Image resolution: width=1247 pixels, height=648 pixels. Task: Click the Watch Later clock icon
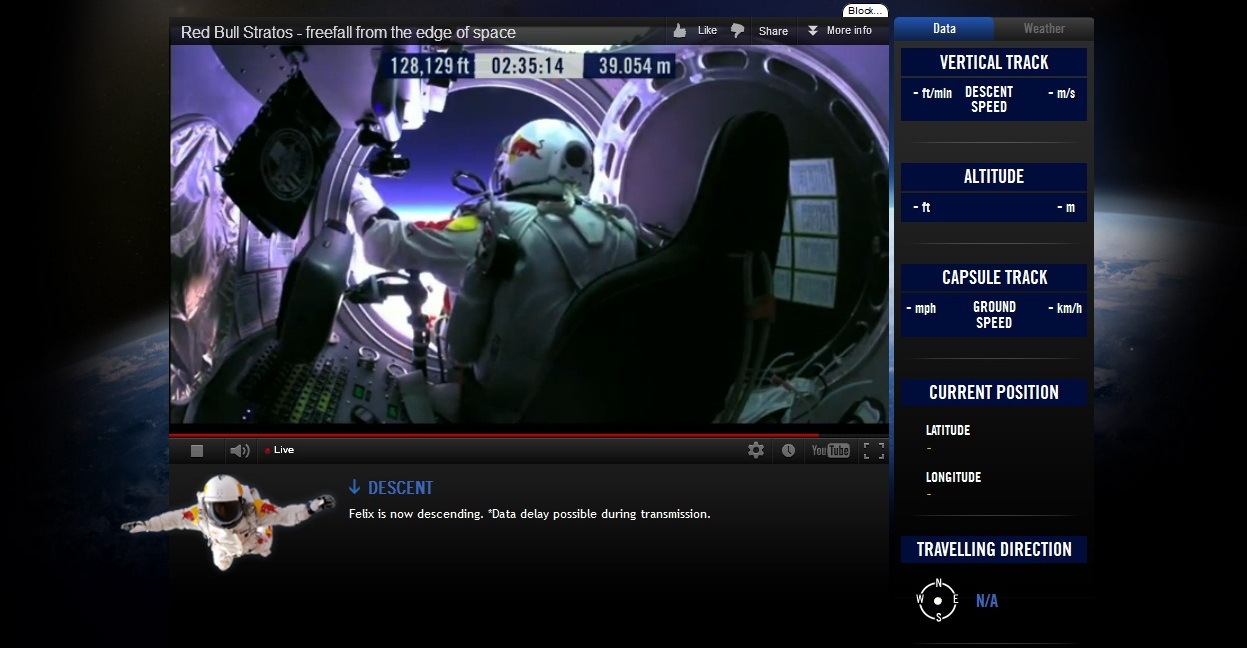pyautogui.click(x=788, y=450)
